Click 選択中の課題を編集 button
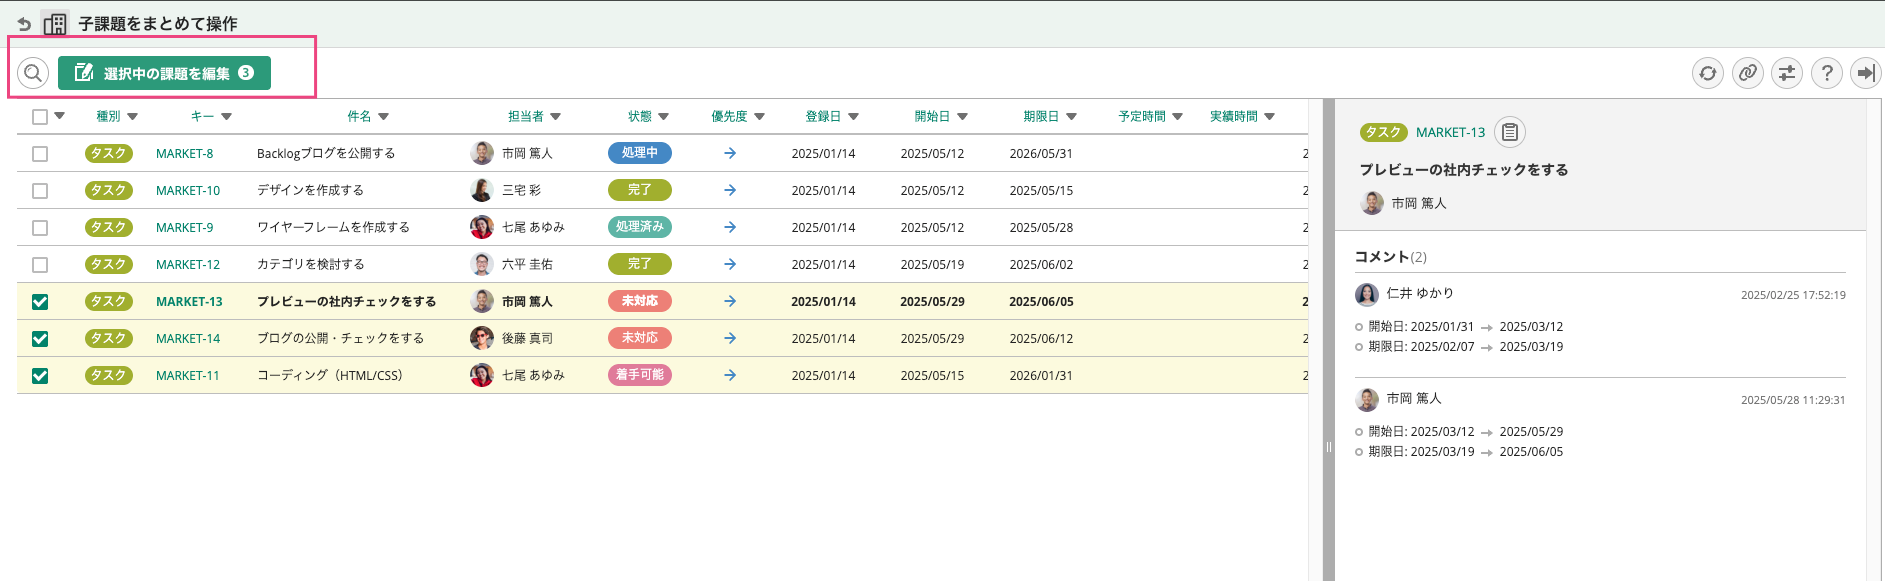Viewport: 1885px width, 581px height. [x=164, y=73]
